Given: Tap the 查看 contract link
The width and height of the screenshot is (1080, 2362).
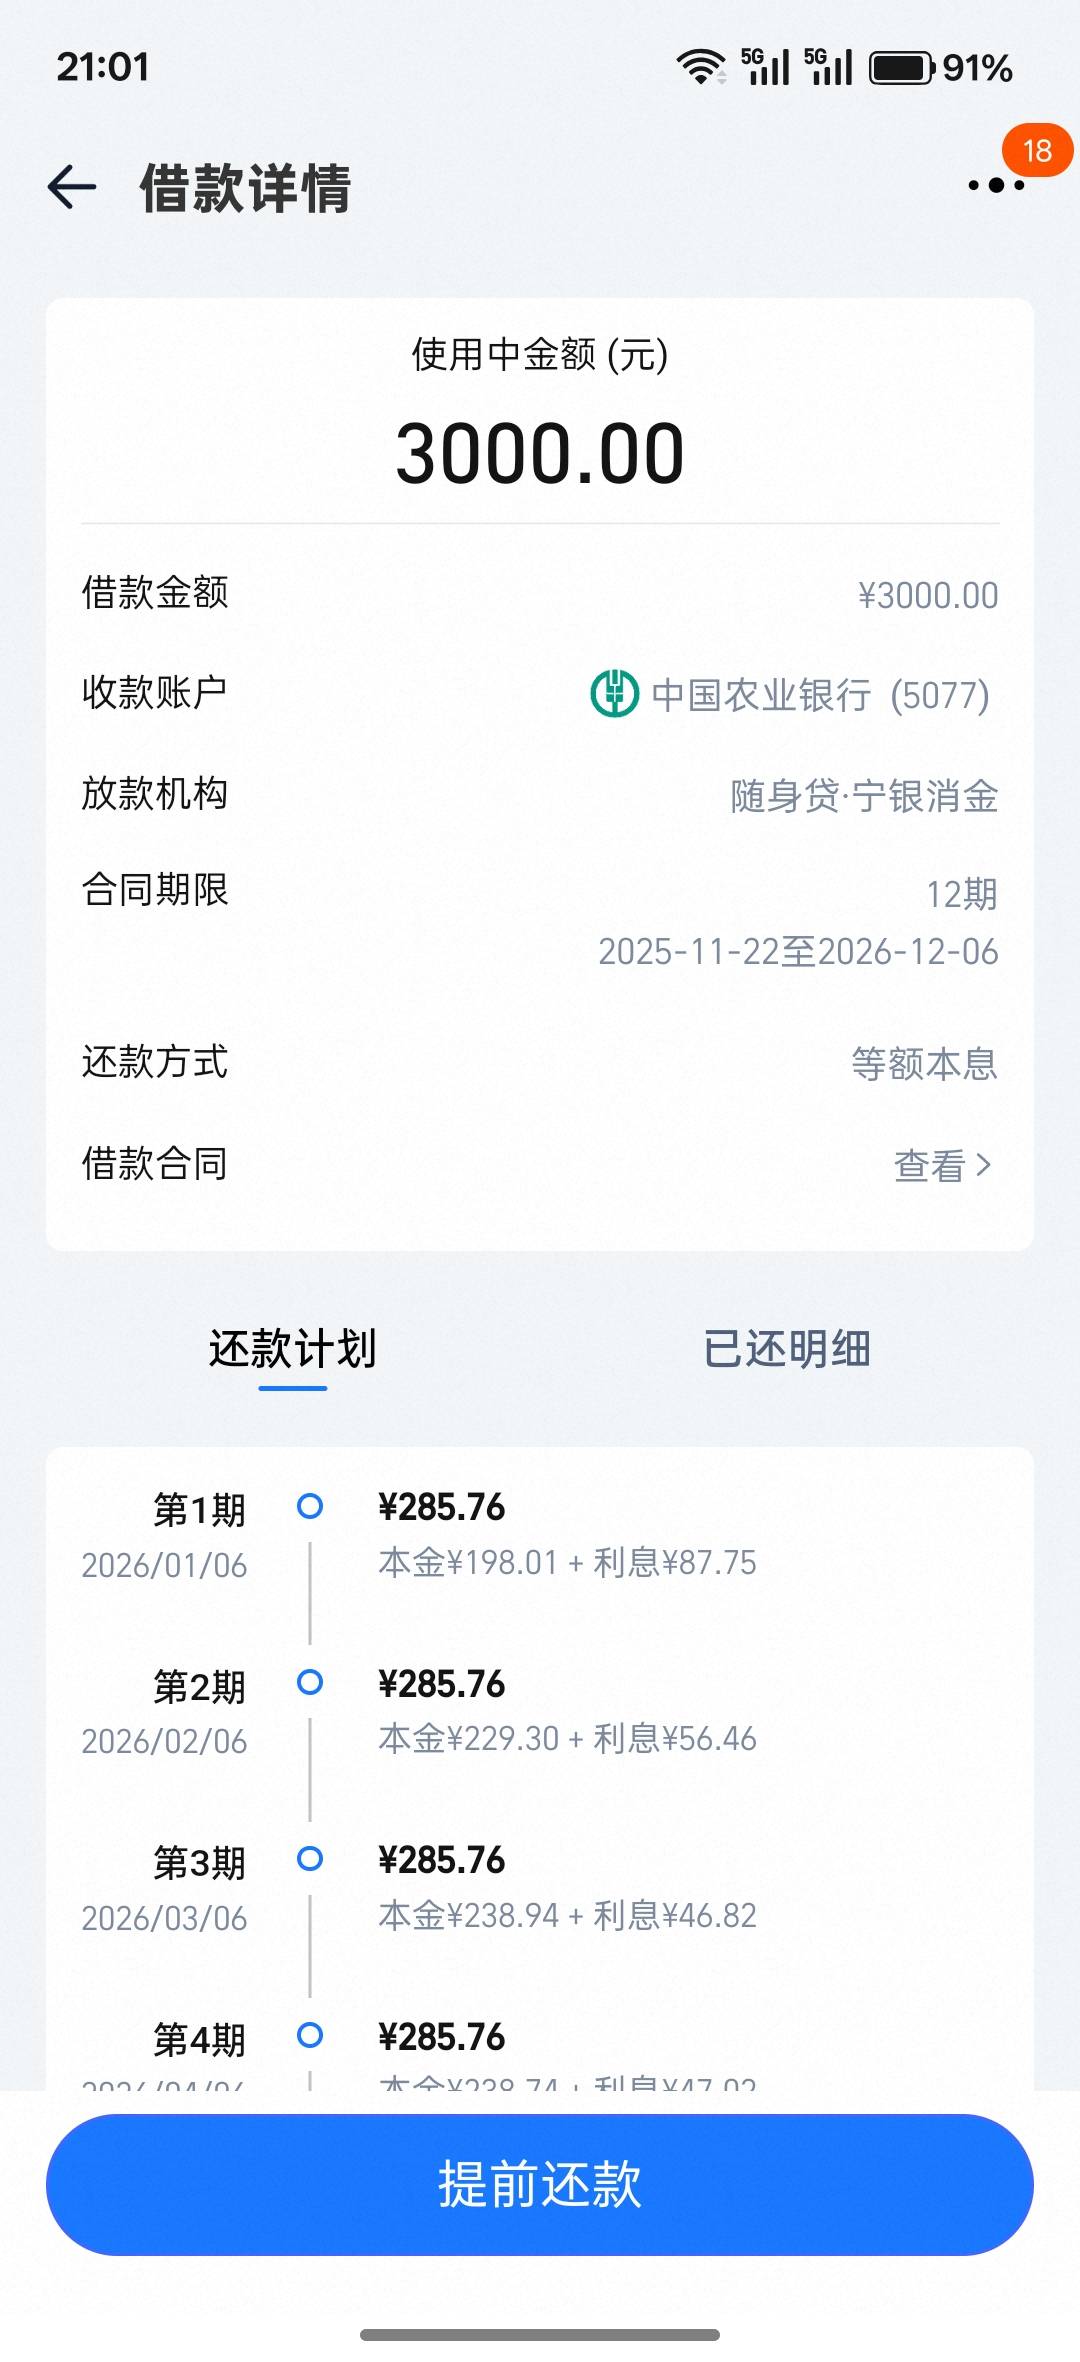Looking at the screenshot, I should [x=929, y=1165].
